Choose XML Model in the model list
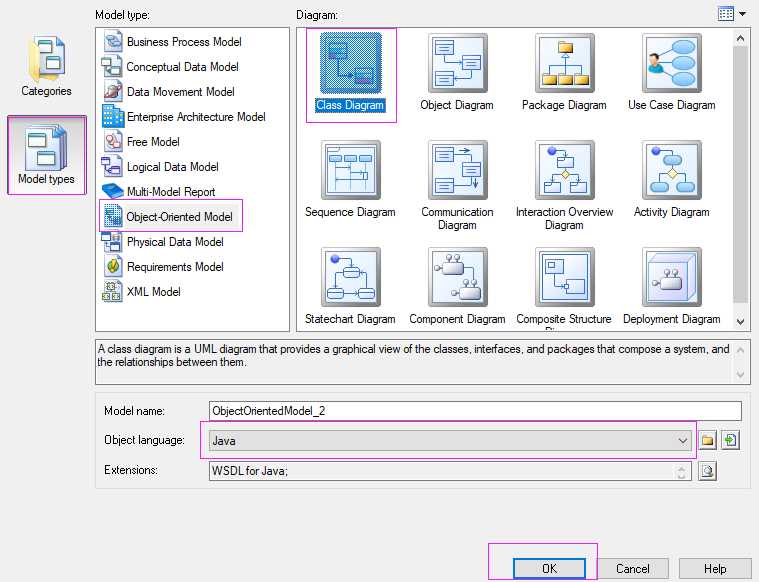Screen dimensions: 759x582 point(142,291)
